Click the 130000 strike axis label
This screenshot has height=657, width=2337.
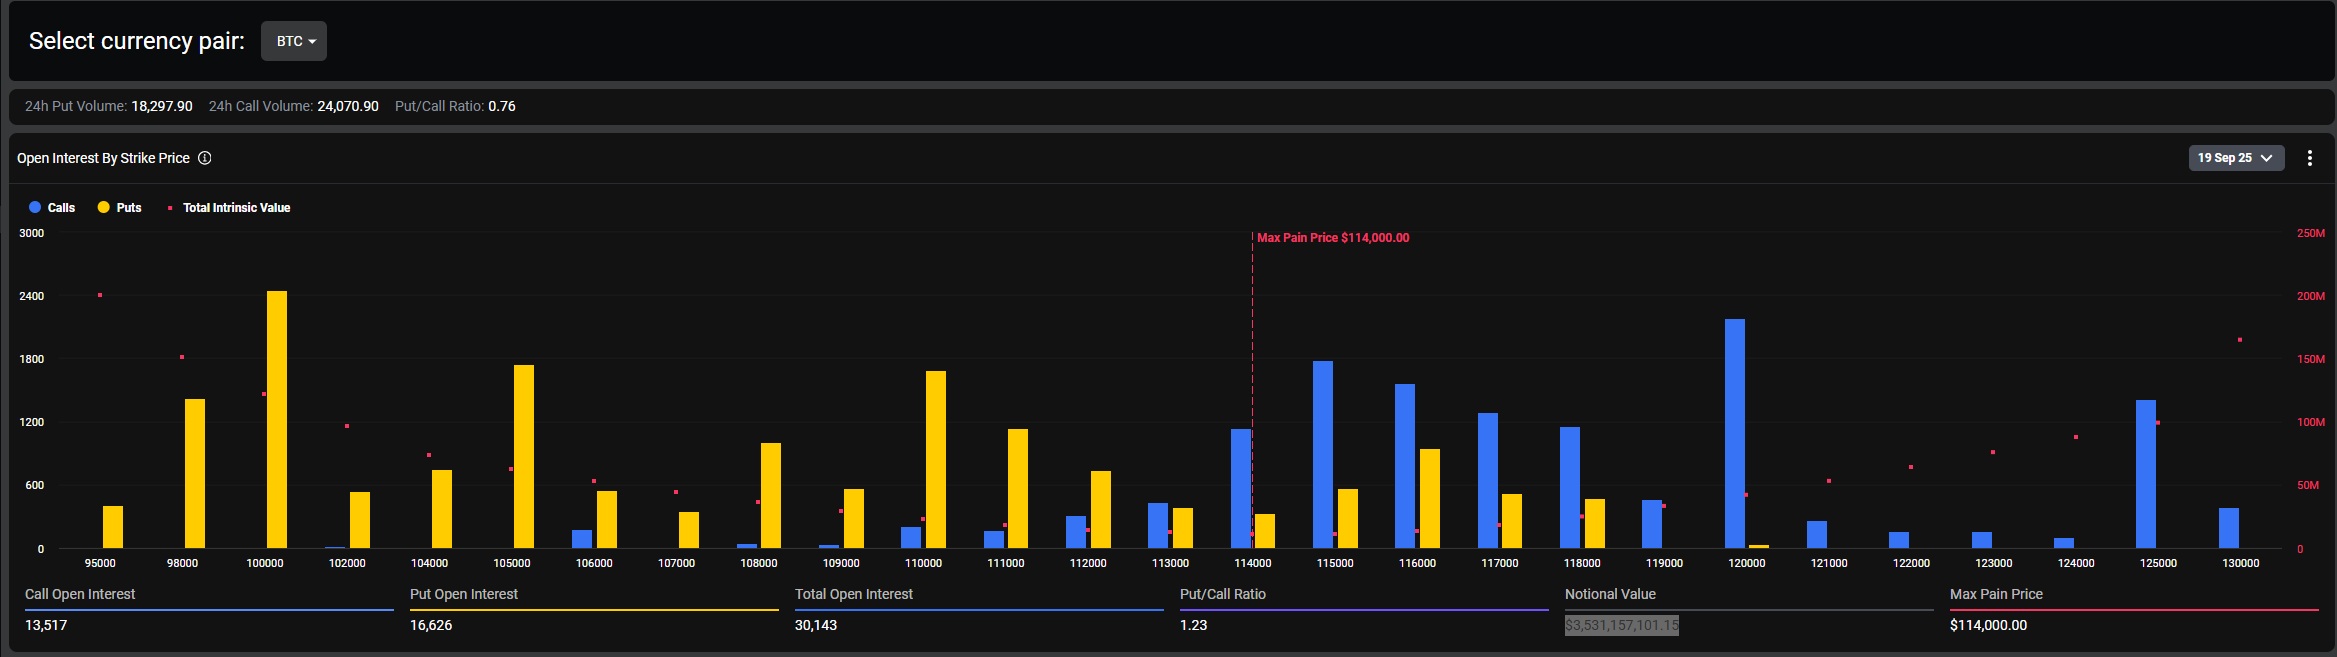[x=2241, y=563]
